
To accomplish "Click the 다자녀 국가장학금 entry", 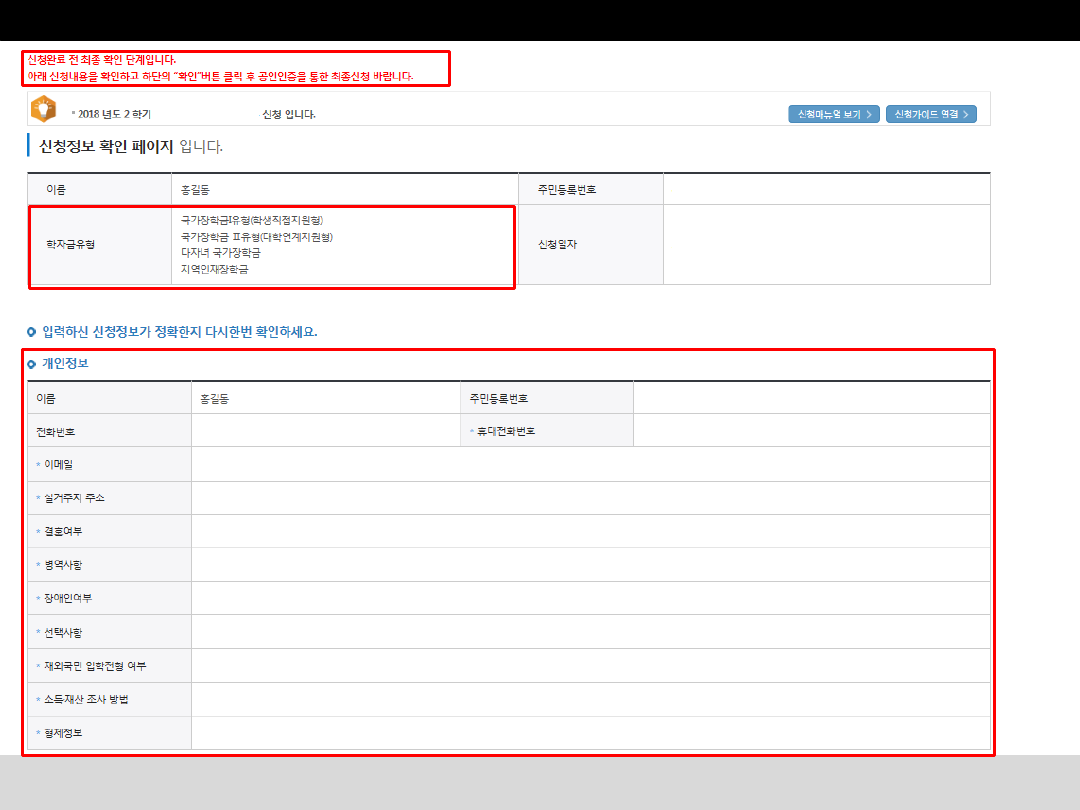I will click(220, 253).
